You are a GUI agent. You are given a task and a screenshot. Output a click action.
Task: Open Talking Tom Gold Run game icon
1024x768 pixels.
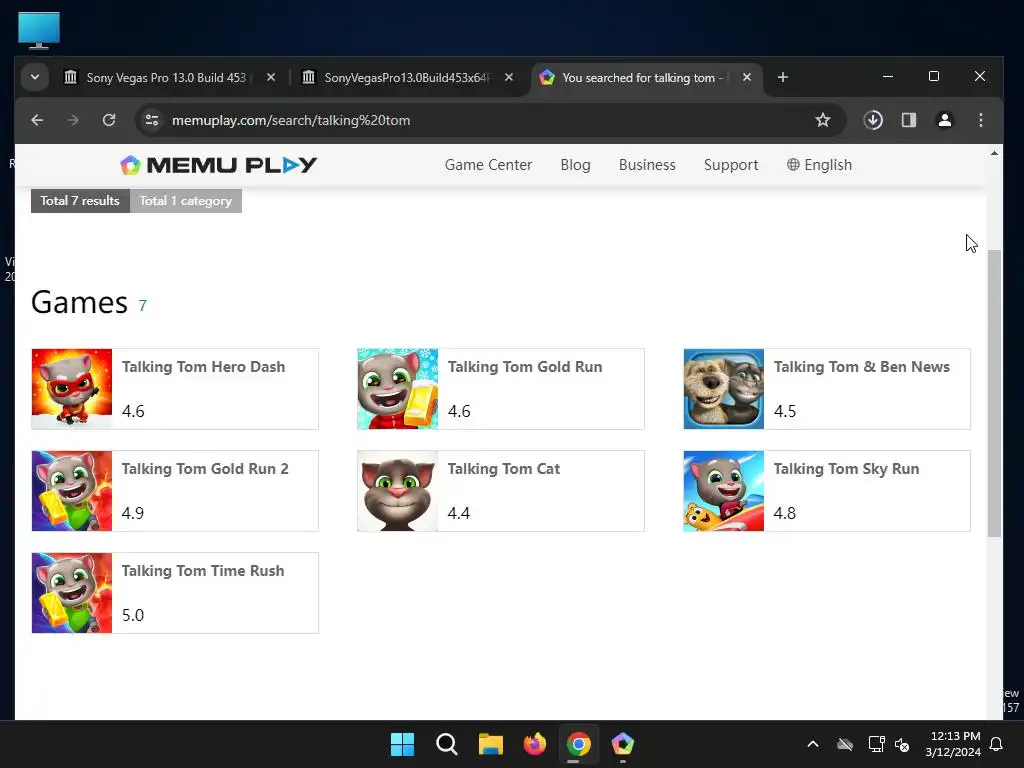pos(398,389)
